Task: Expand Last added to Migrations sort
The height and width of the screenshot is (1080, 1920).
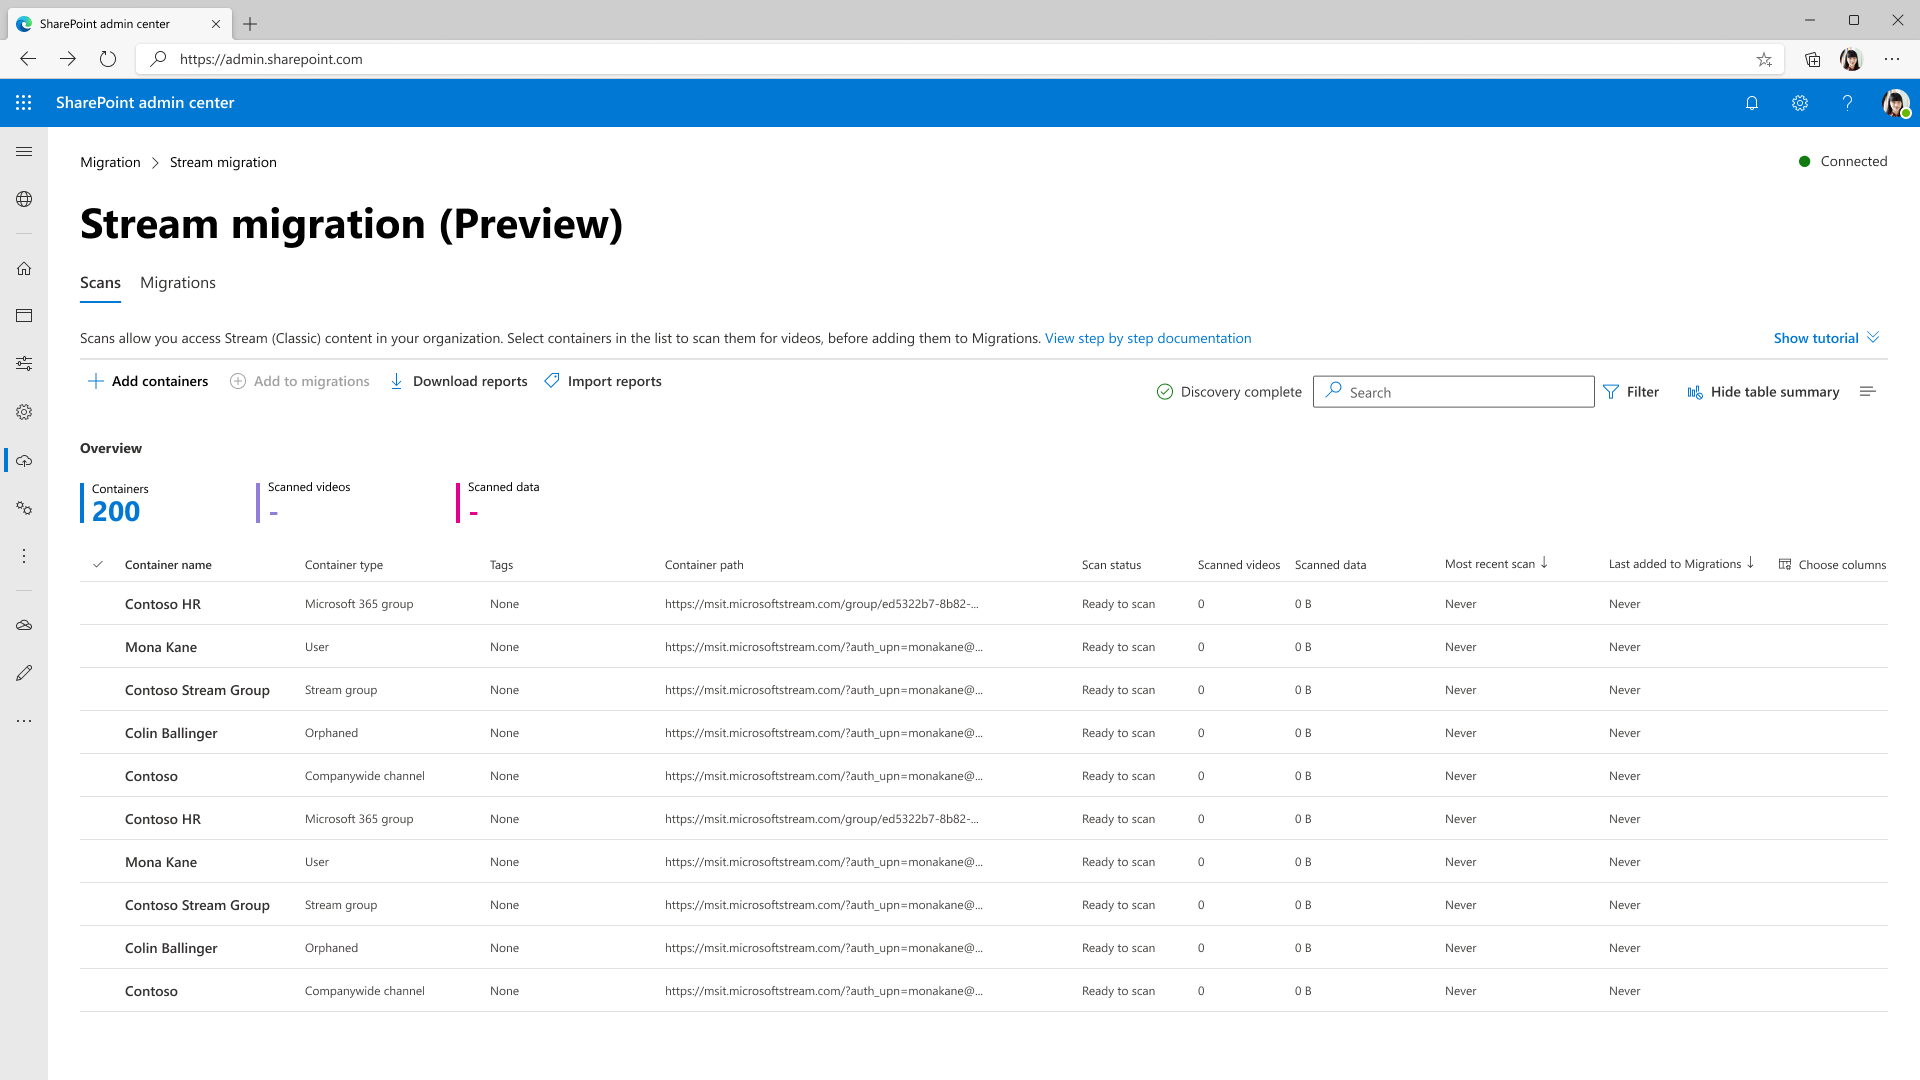Action: 1751,564
